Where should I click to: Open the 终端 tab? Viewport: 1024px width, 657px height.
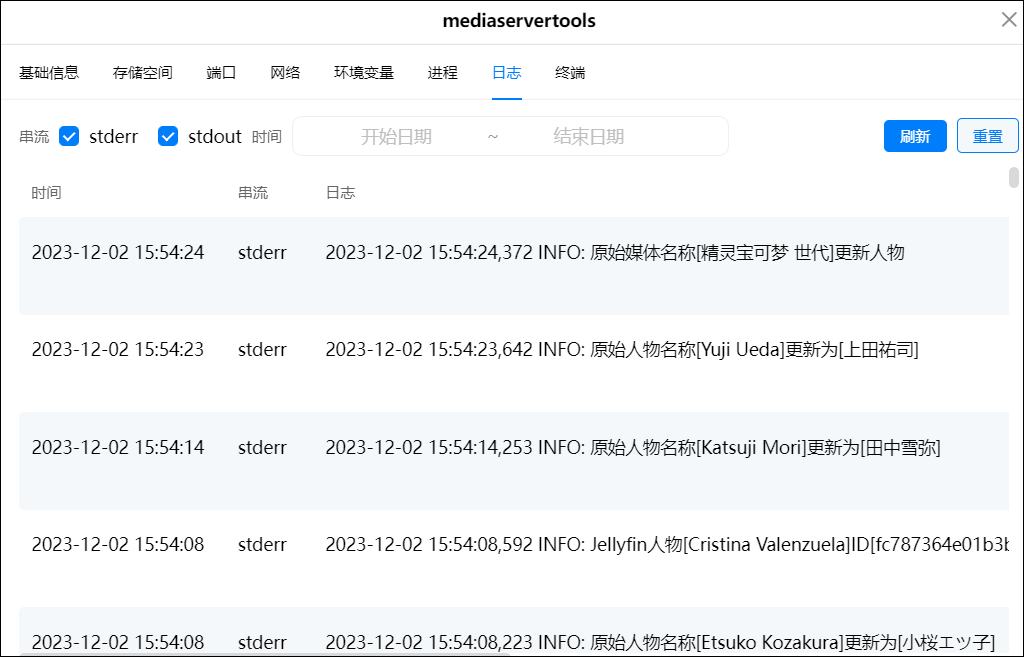coord(570,72)
